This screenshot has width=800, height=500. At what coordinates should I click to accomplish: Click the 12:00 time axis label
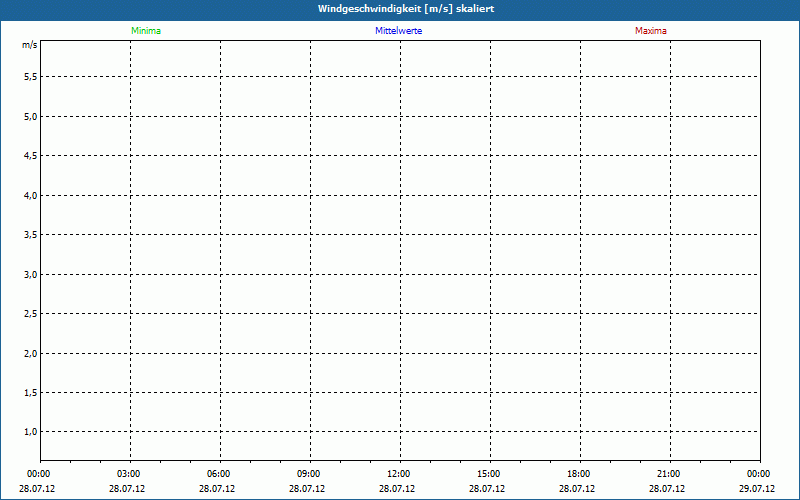(398, 474)
